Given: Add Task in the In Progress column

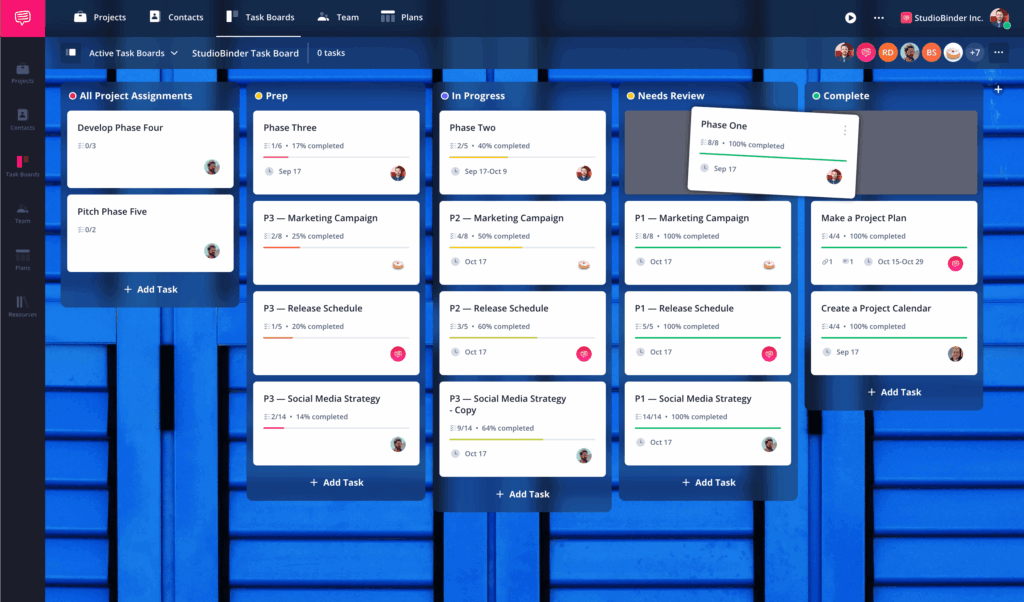Looking at the screenshot, I should [x=522, y=494].
